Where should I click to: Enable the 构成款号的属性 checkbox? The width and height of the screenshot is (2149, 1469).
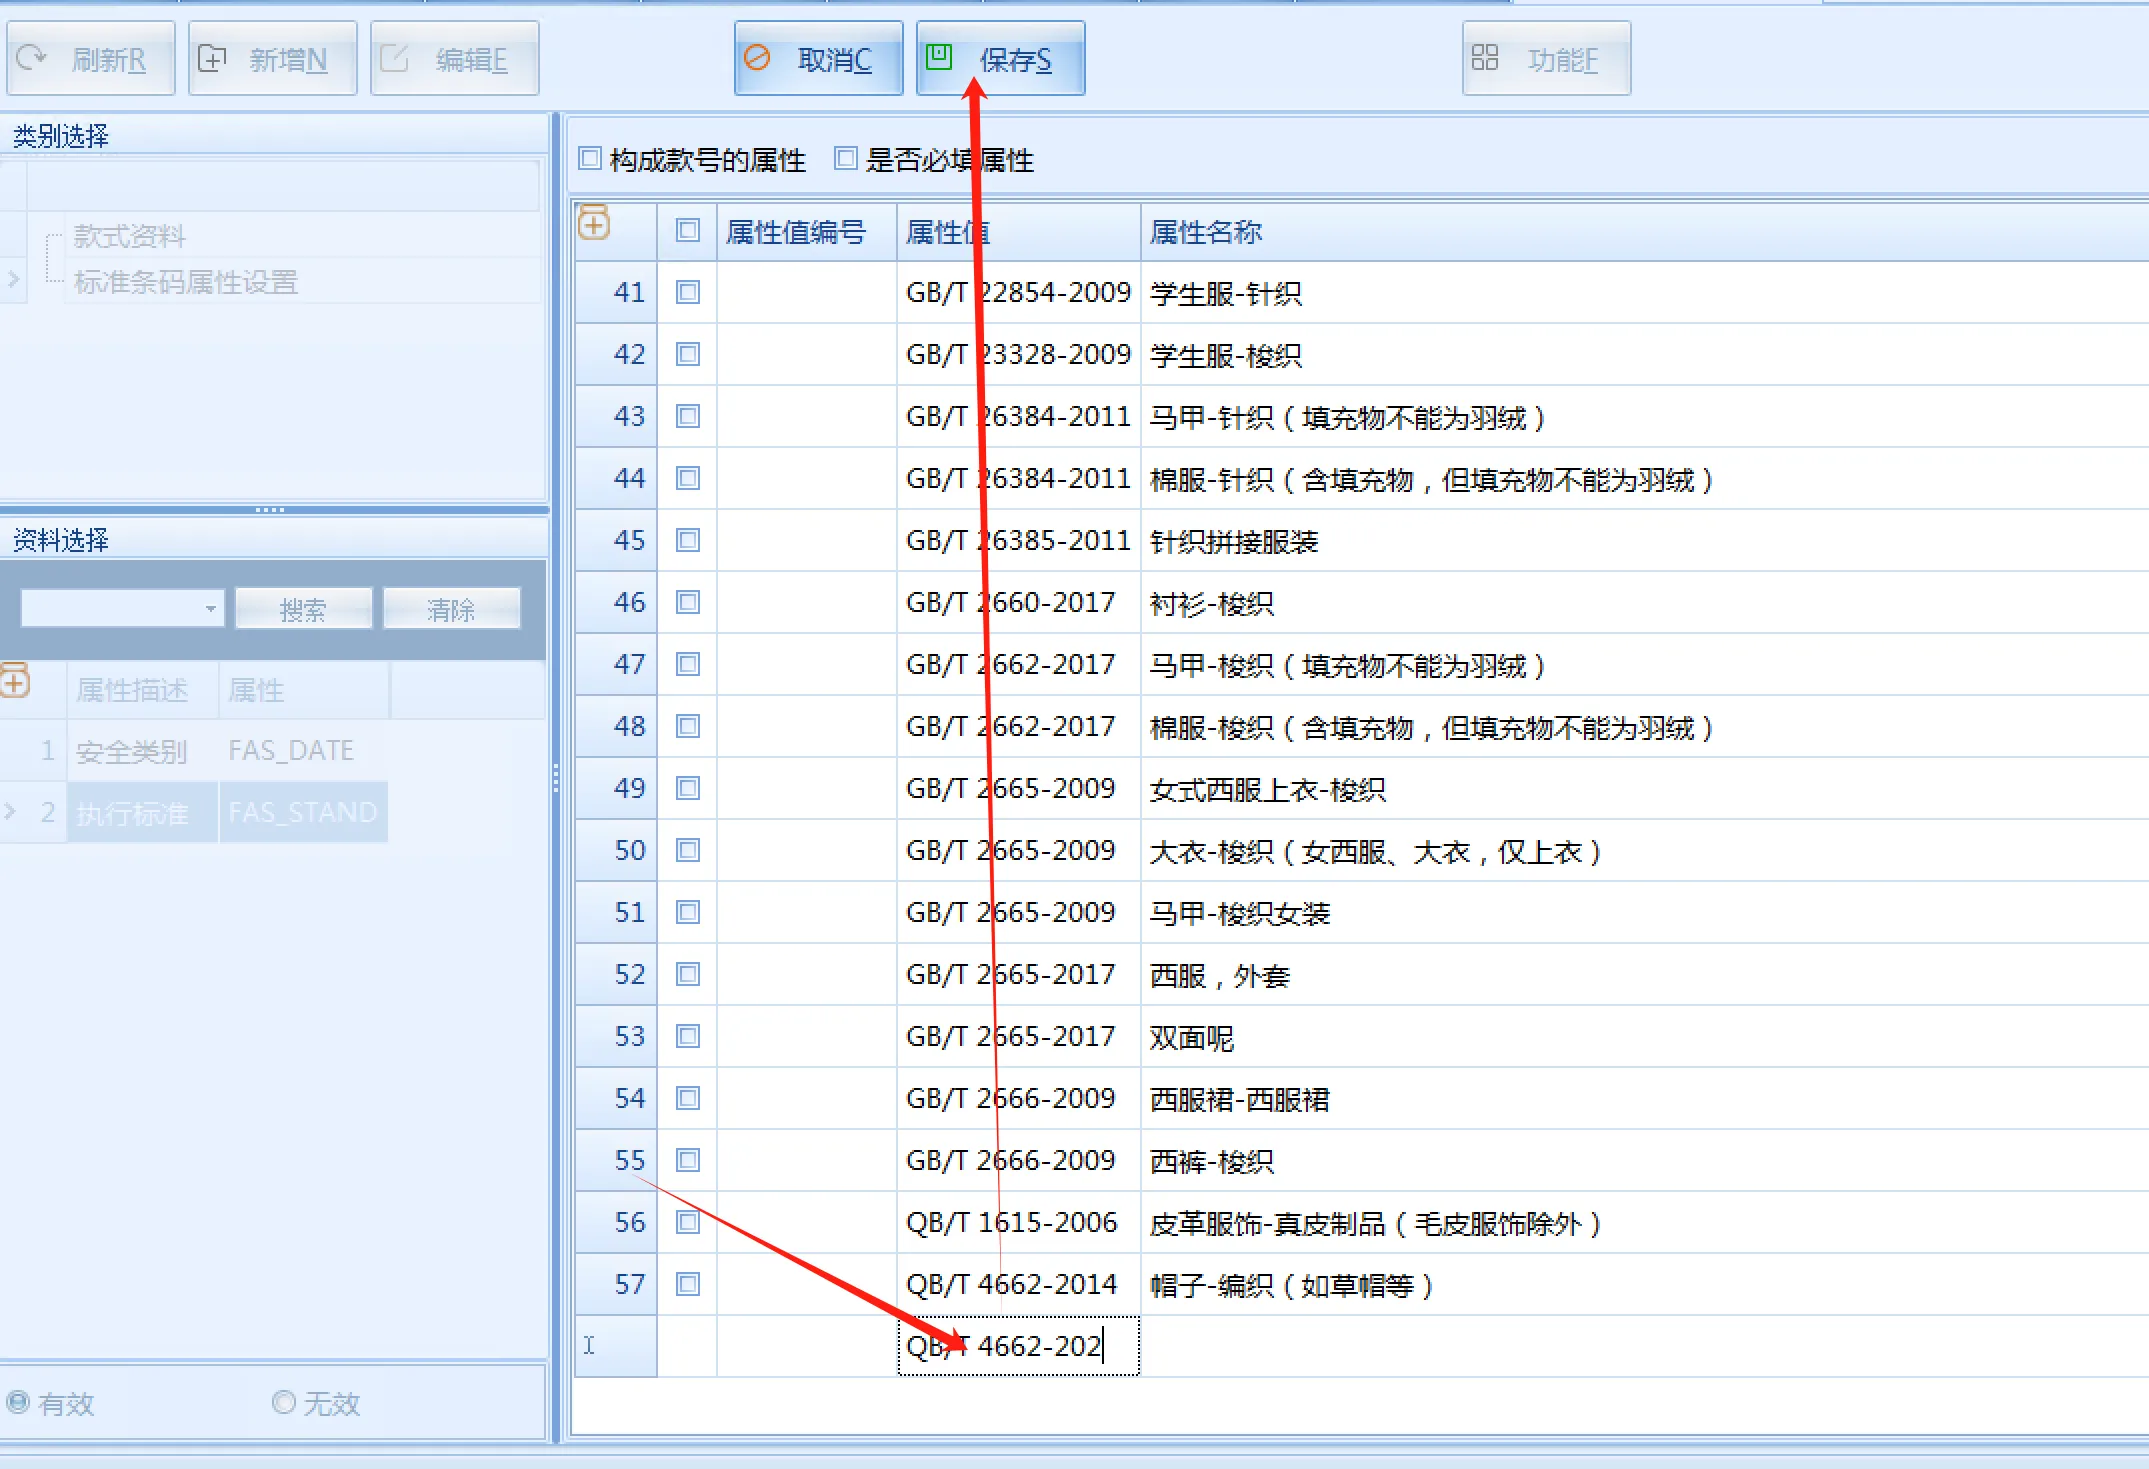590,158
